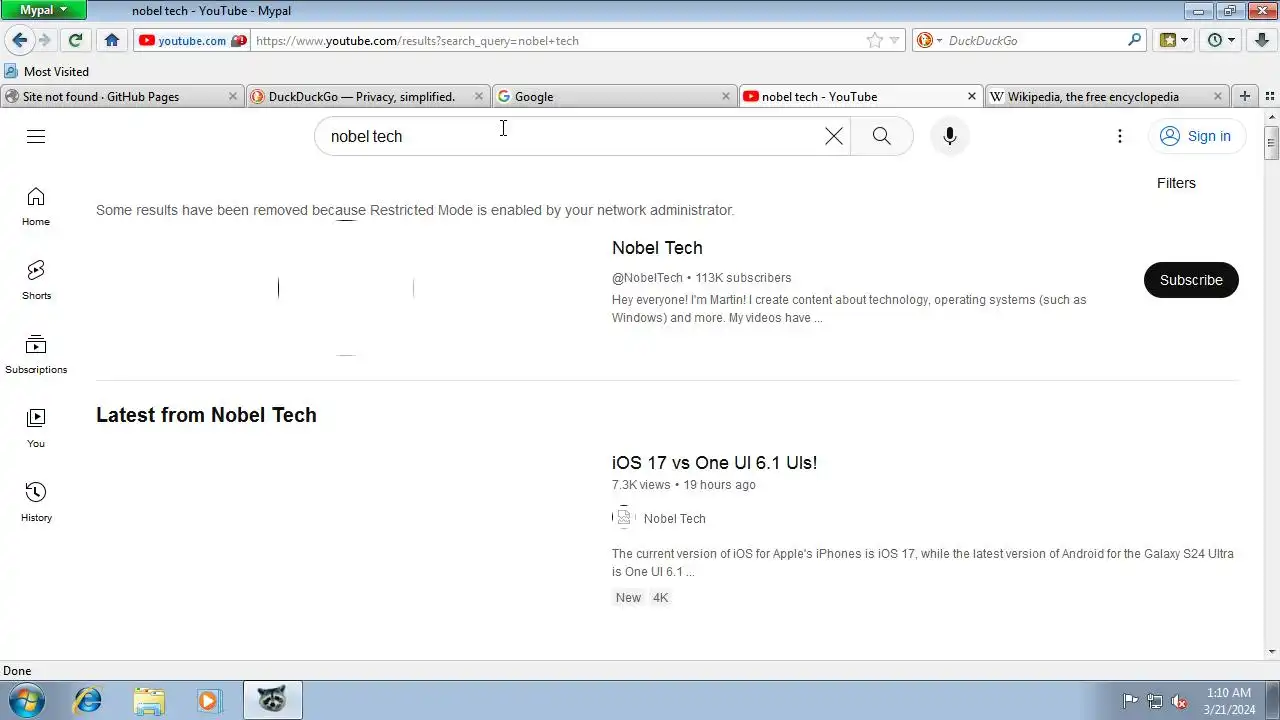The image size is (1280, 720).
Task: Click the scrollbar down arrow
Action: [1271, 652]
